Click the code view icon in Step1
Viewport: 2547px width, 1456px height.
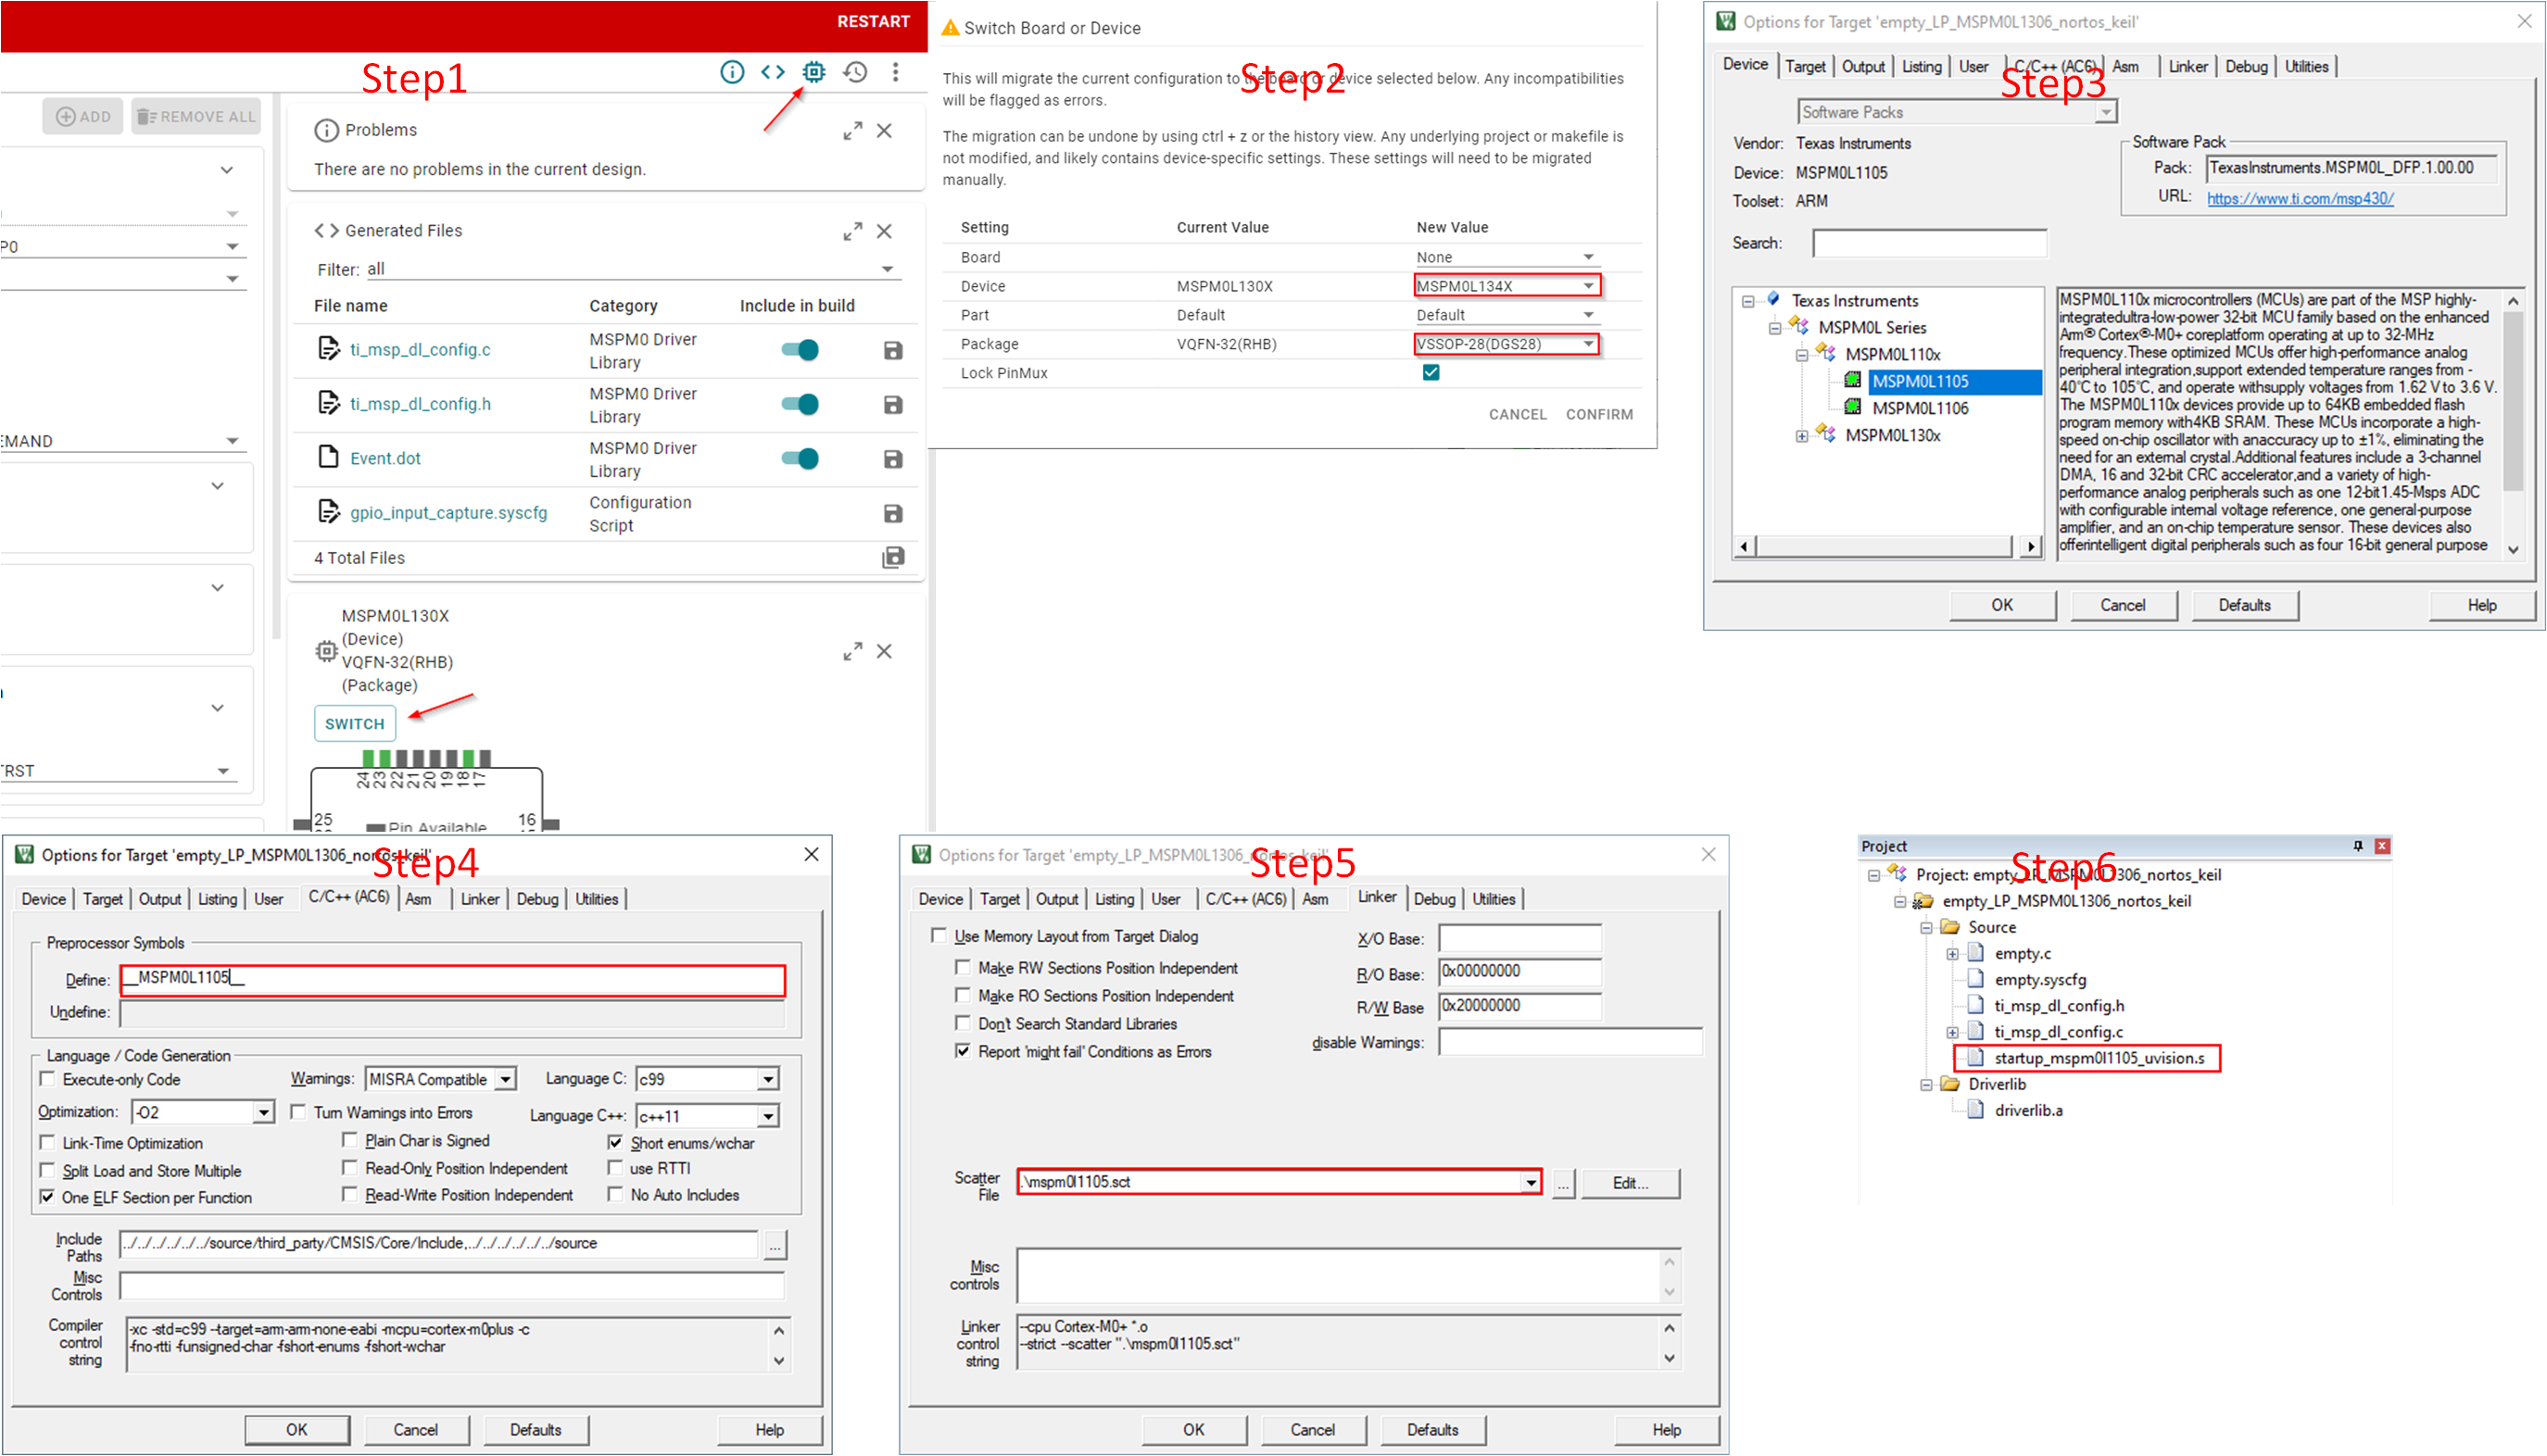774,73
